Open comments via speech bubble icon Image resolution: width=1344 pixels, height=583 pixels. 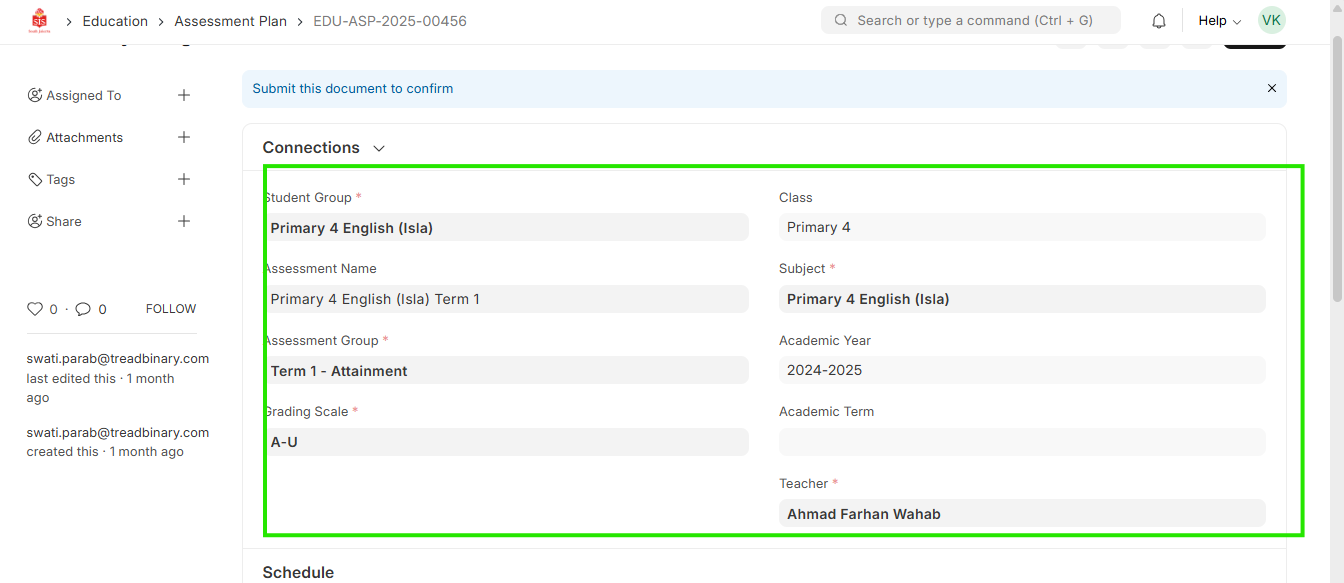83,309
